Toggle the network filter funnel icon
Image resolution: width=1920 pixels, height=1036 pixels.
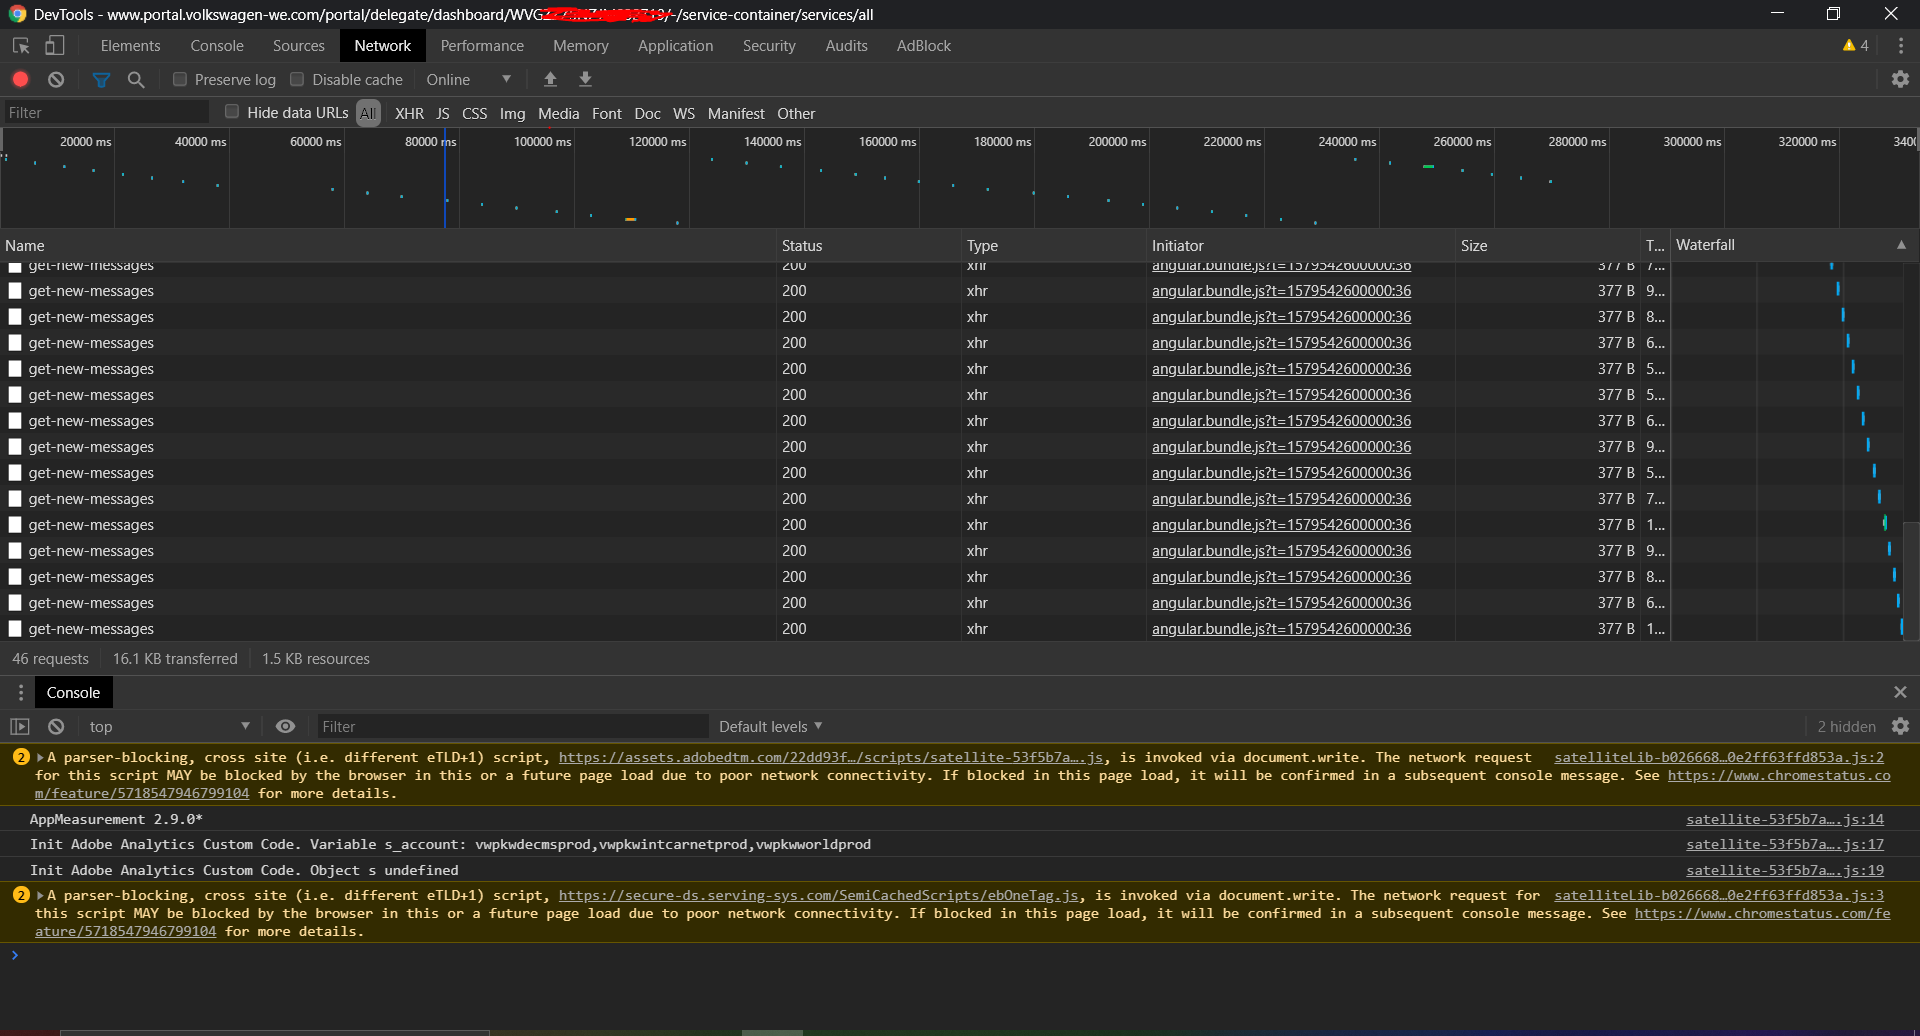point(101,79)
